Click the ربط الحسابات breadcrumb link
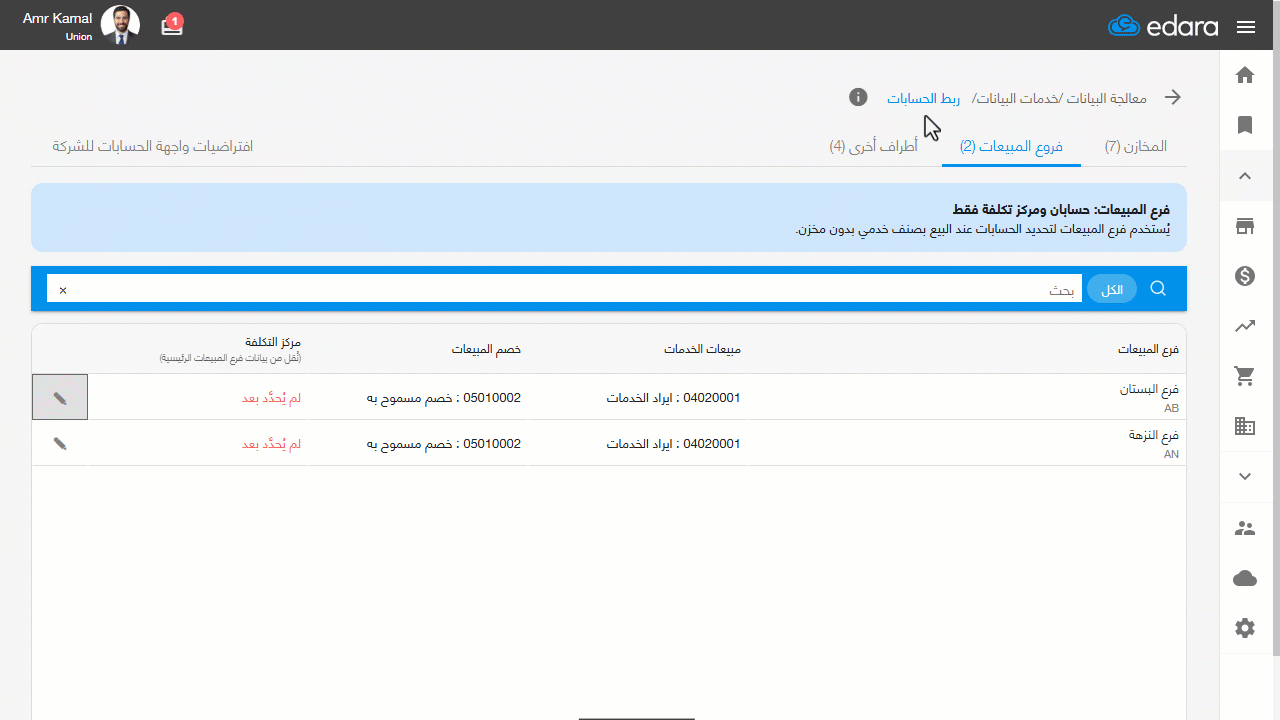This screenshot has height=720, width=1280. (x=923, y=98)
